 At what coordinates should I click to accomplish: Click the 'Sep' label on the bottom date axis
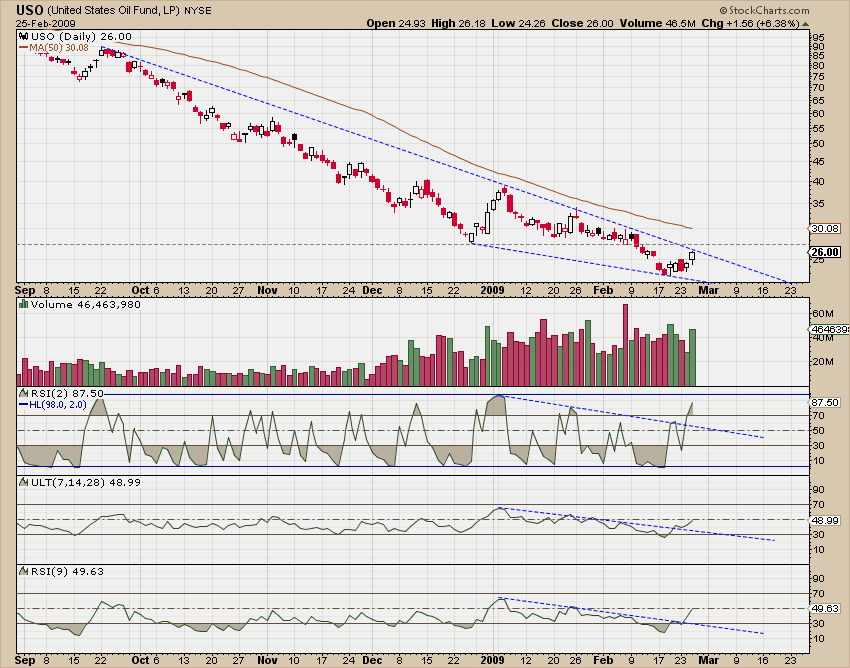pyautogui.click(x=25, y=660)
